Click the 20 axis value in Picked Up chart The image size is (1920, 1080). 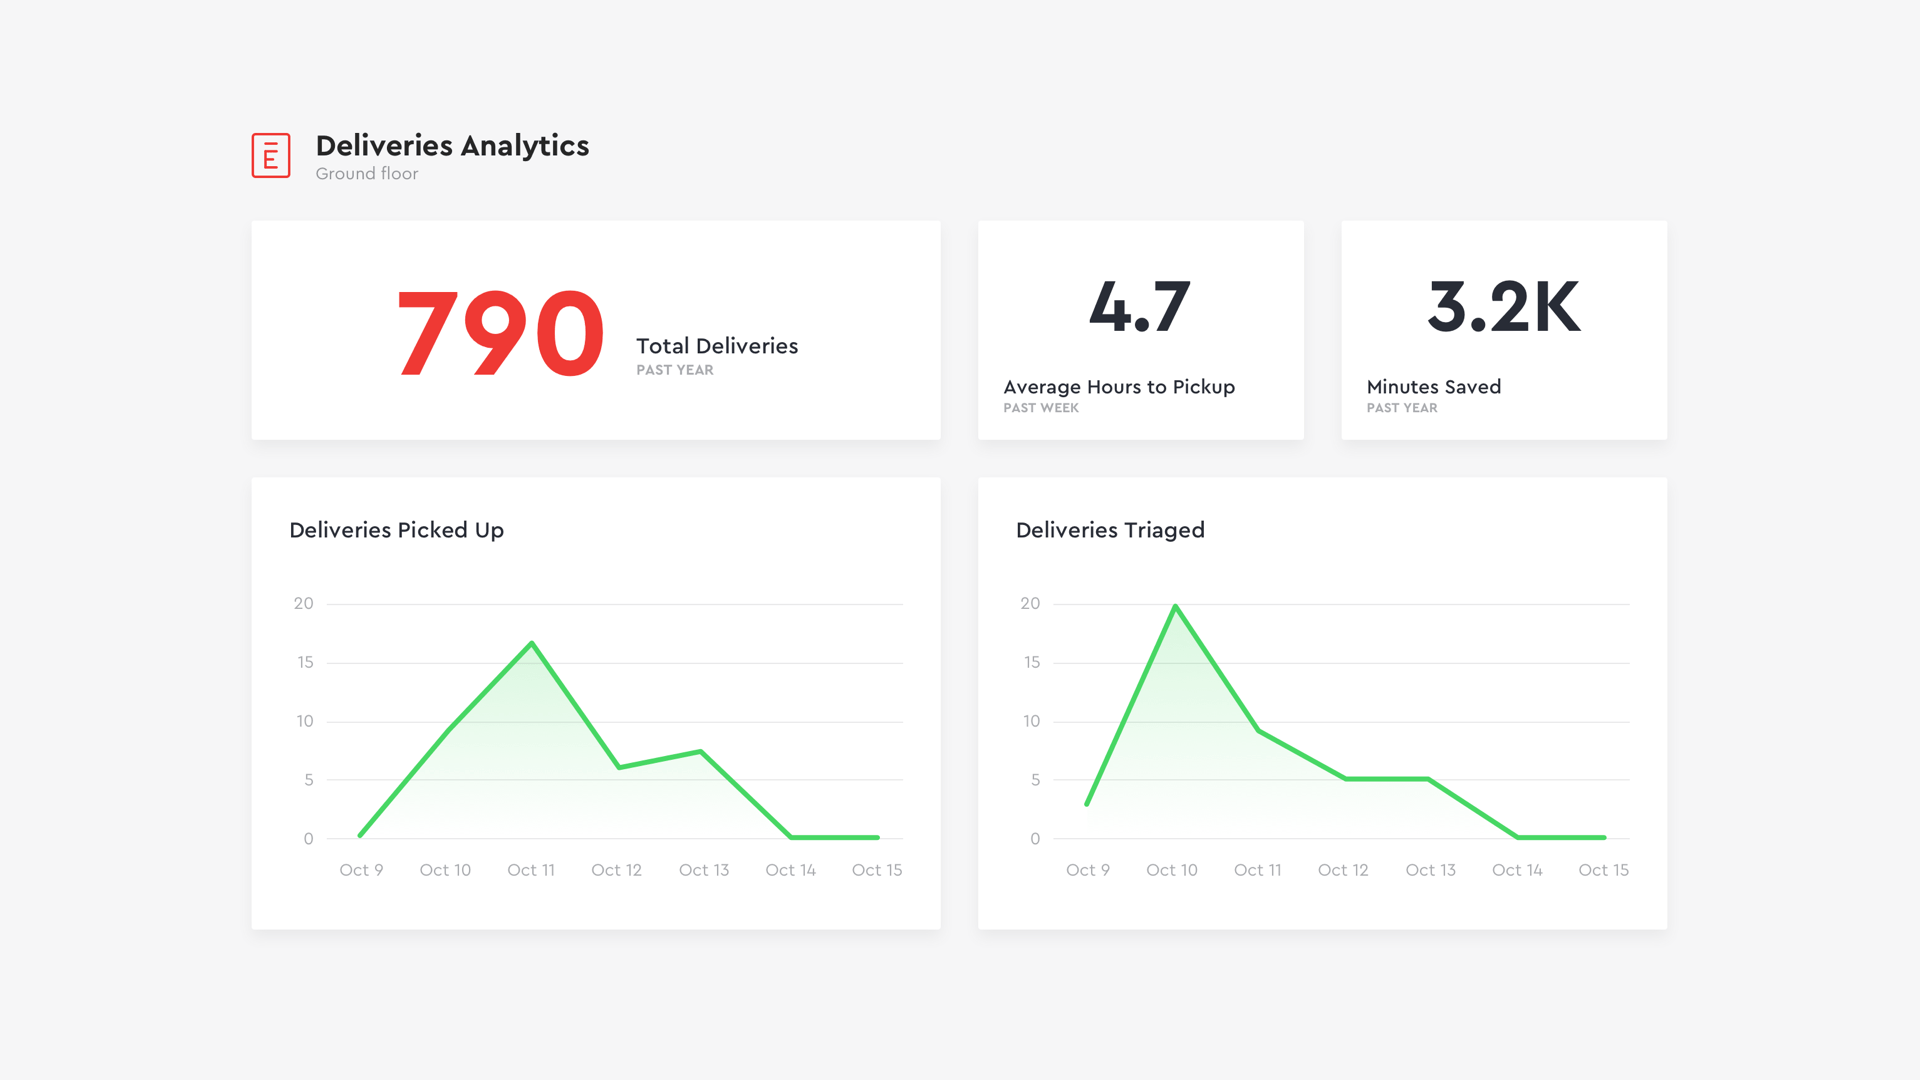coord(303,603)
